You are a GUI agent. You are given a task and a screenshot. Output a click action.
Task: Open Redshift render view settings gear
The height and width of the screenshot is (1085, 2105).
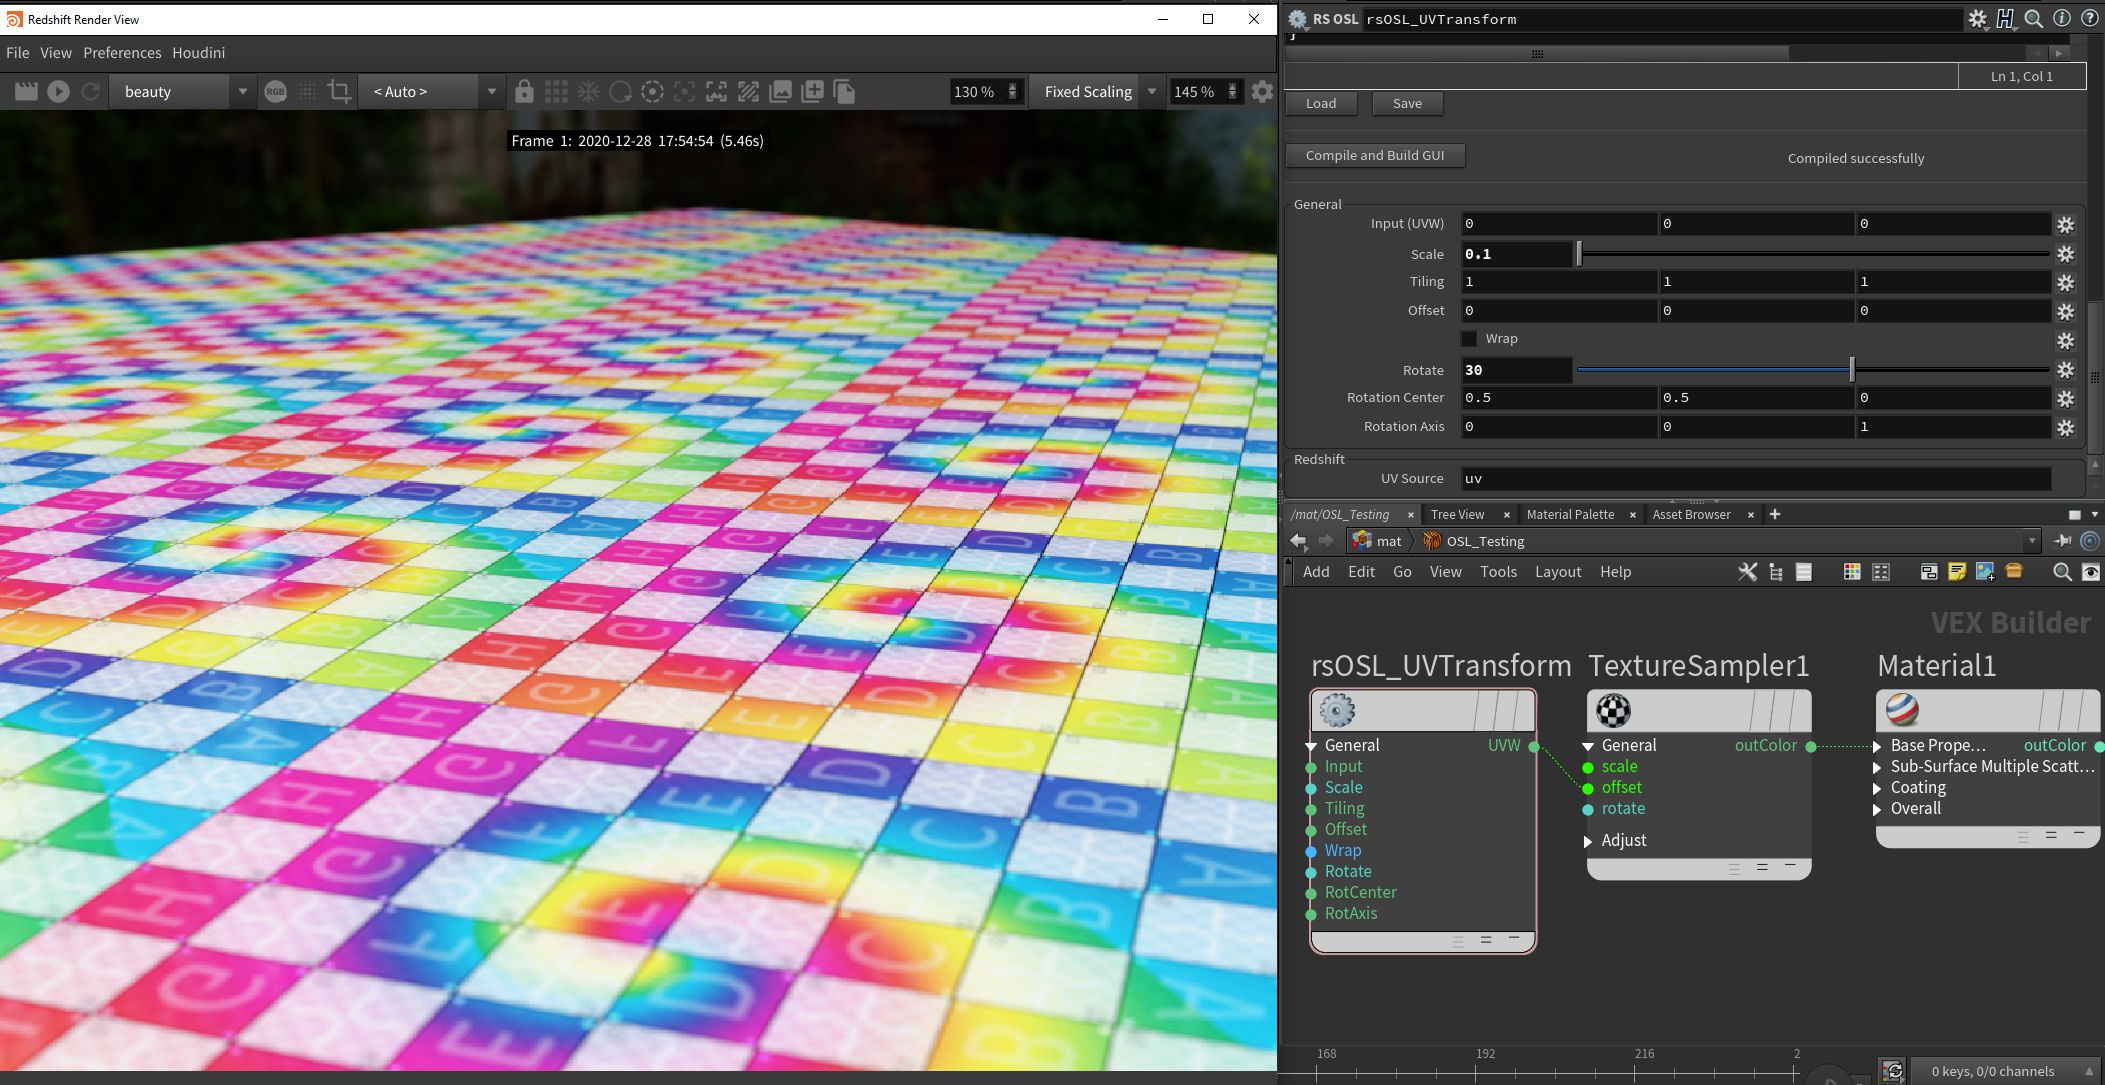tap(1262, 92)
